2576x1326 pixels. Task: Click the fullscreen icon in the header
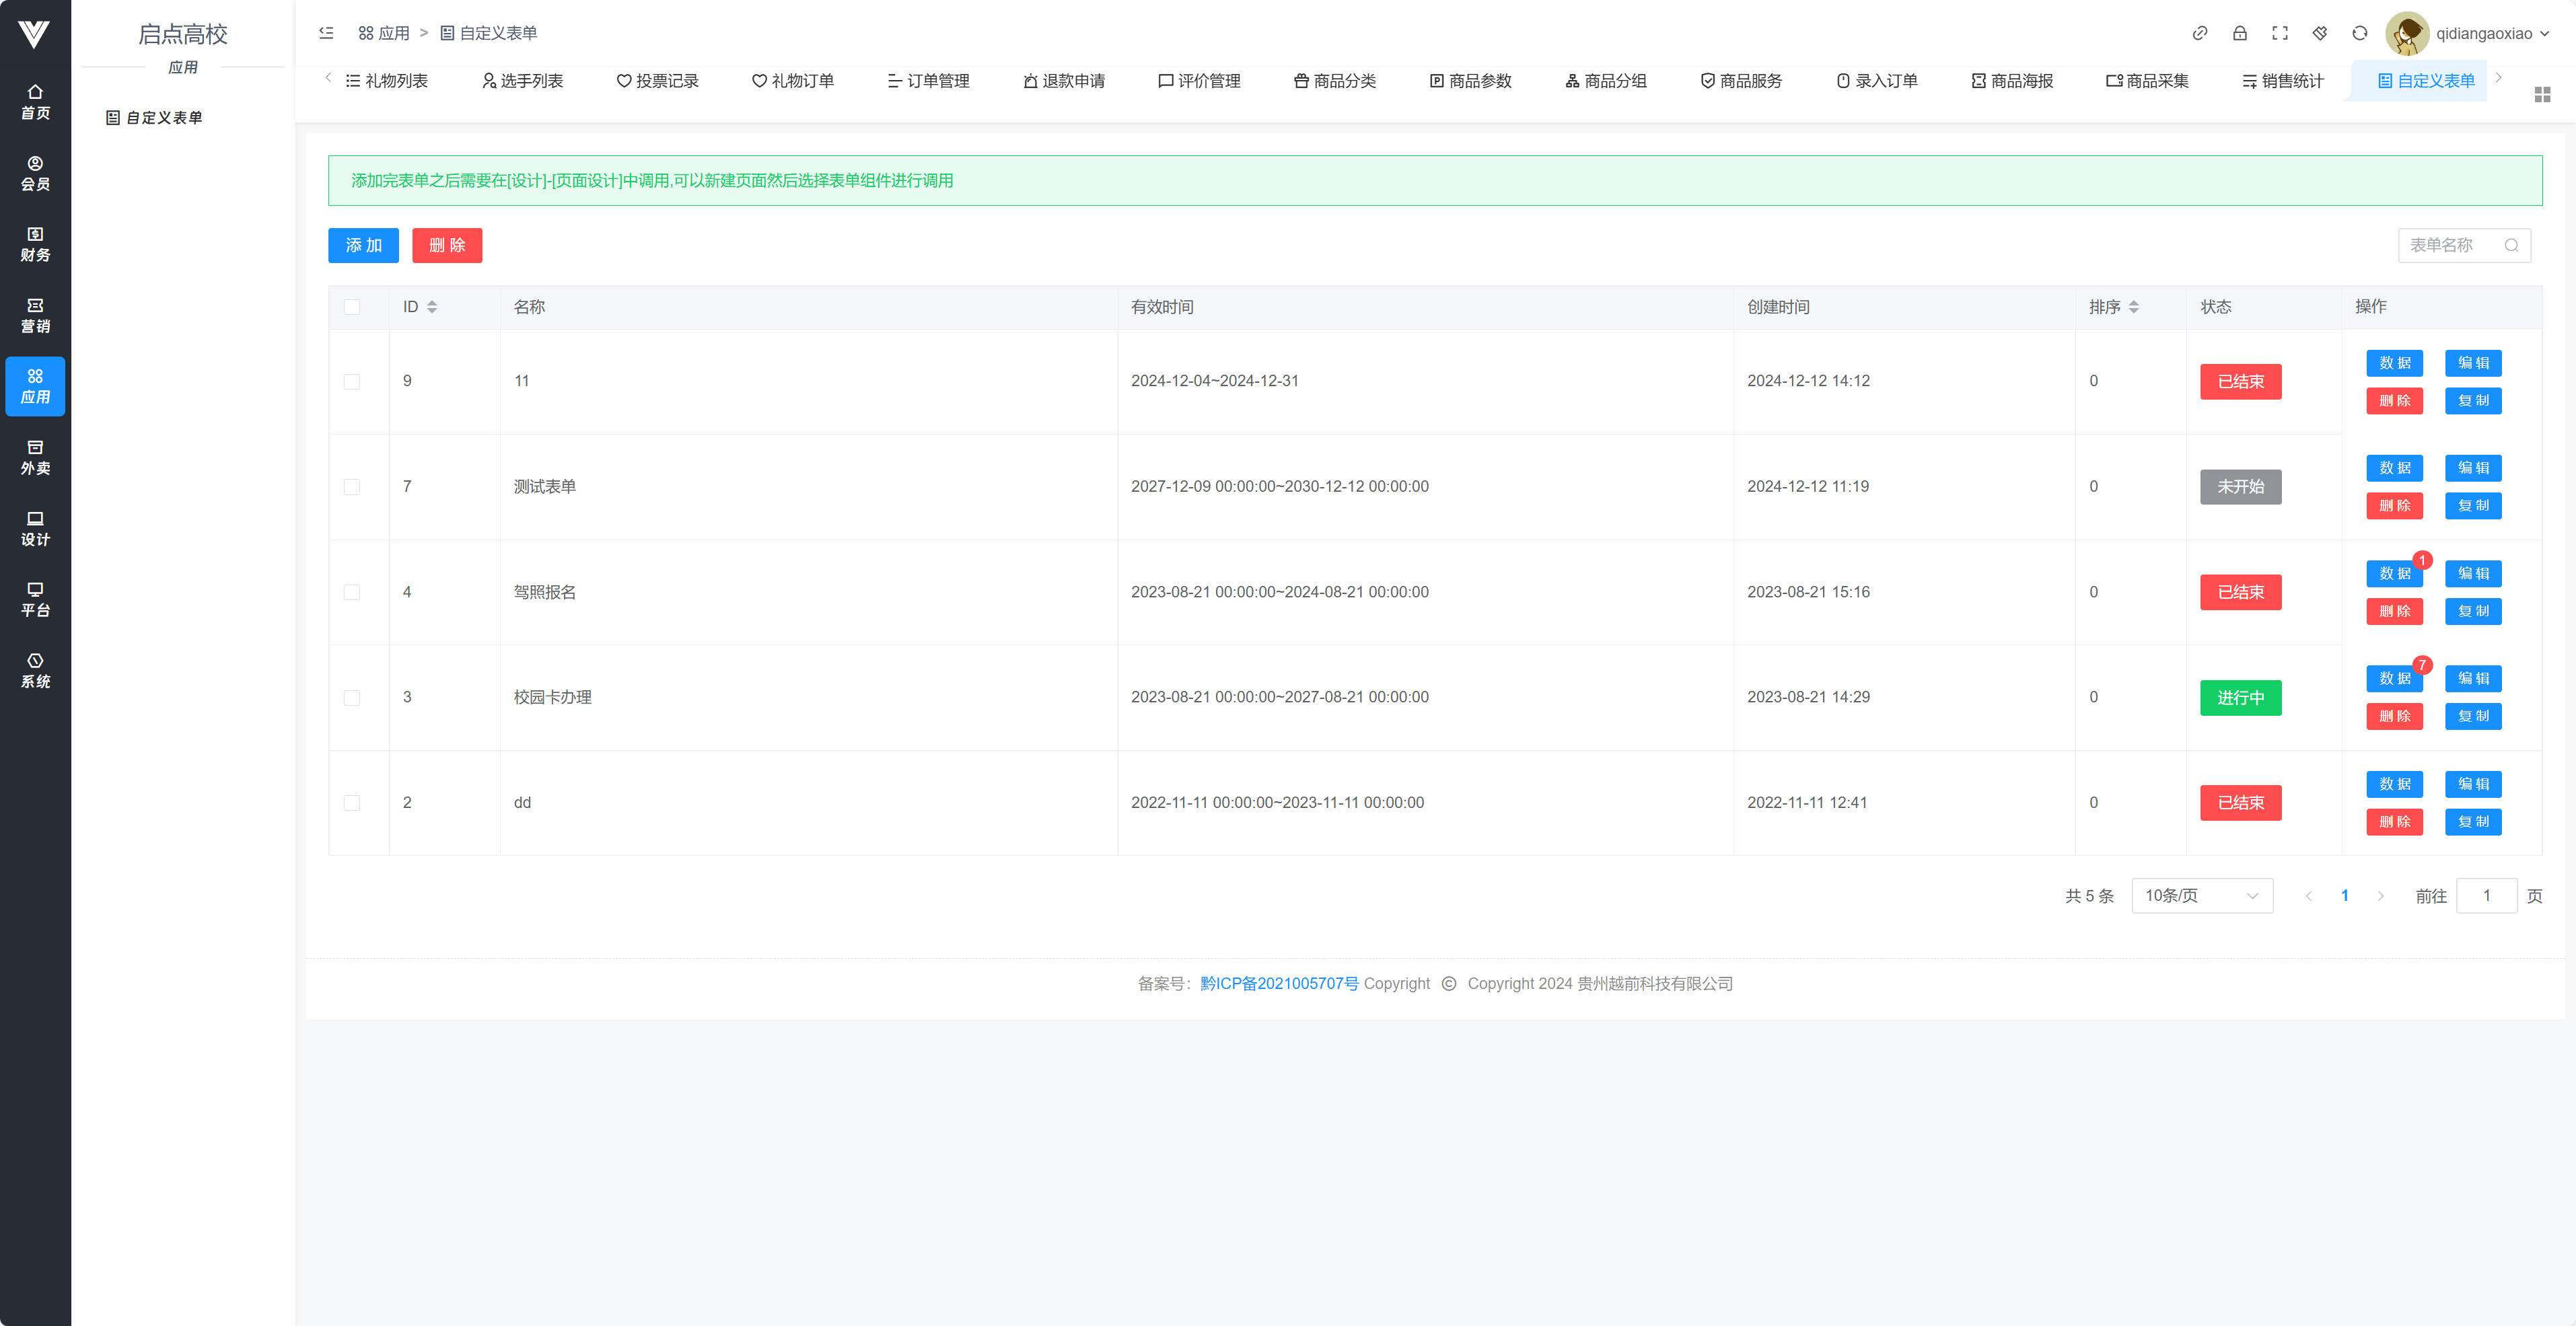(2279, 33)
